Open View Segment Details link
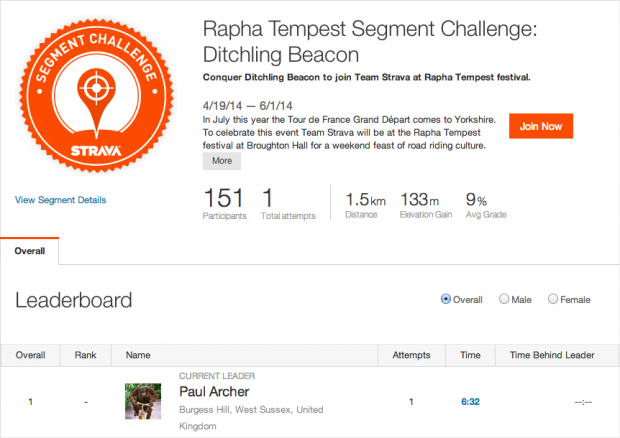 point(60,200)
